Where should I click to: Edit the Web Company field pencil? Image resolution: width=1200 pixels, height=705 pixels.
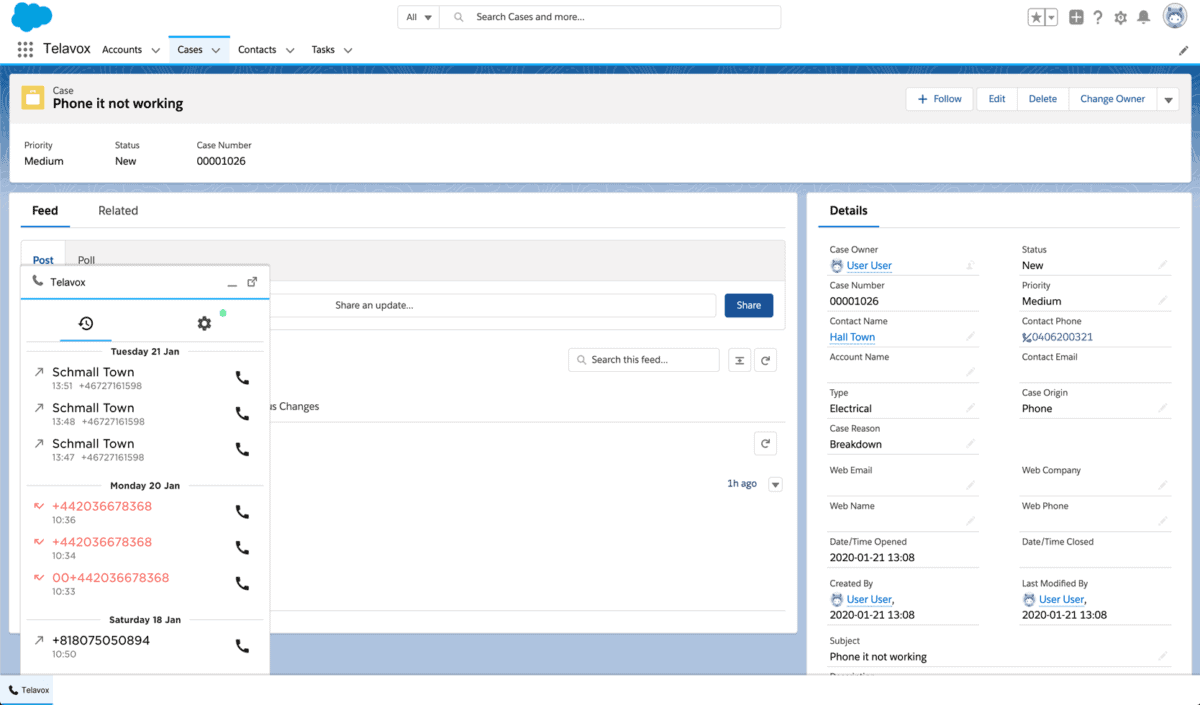[1162, 486]
